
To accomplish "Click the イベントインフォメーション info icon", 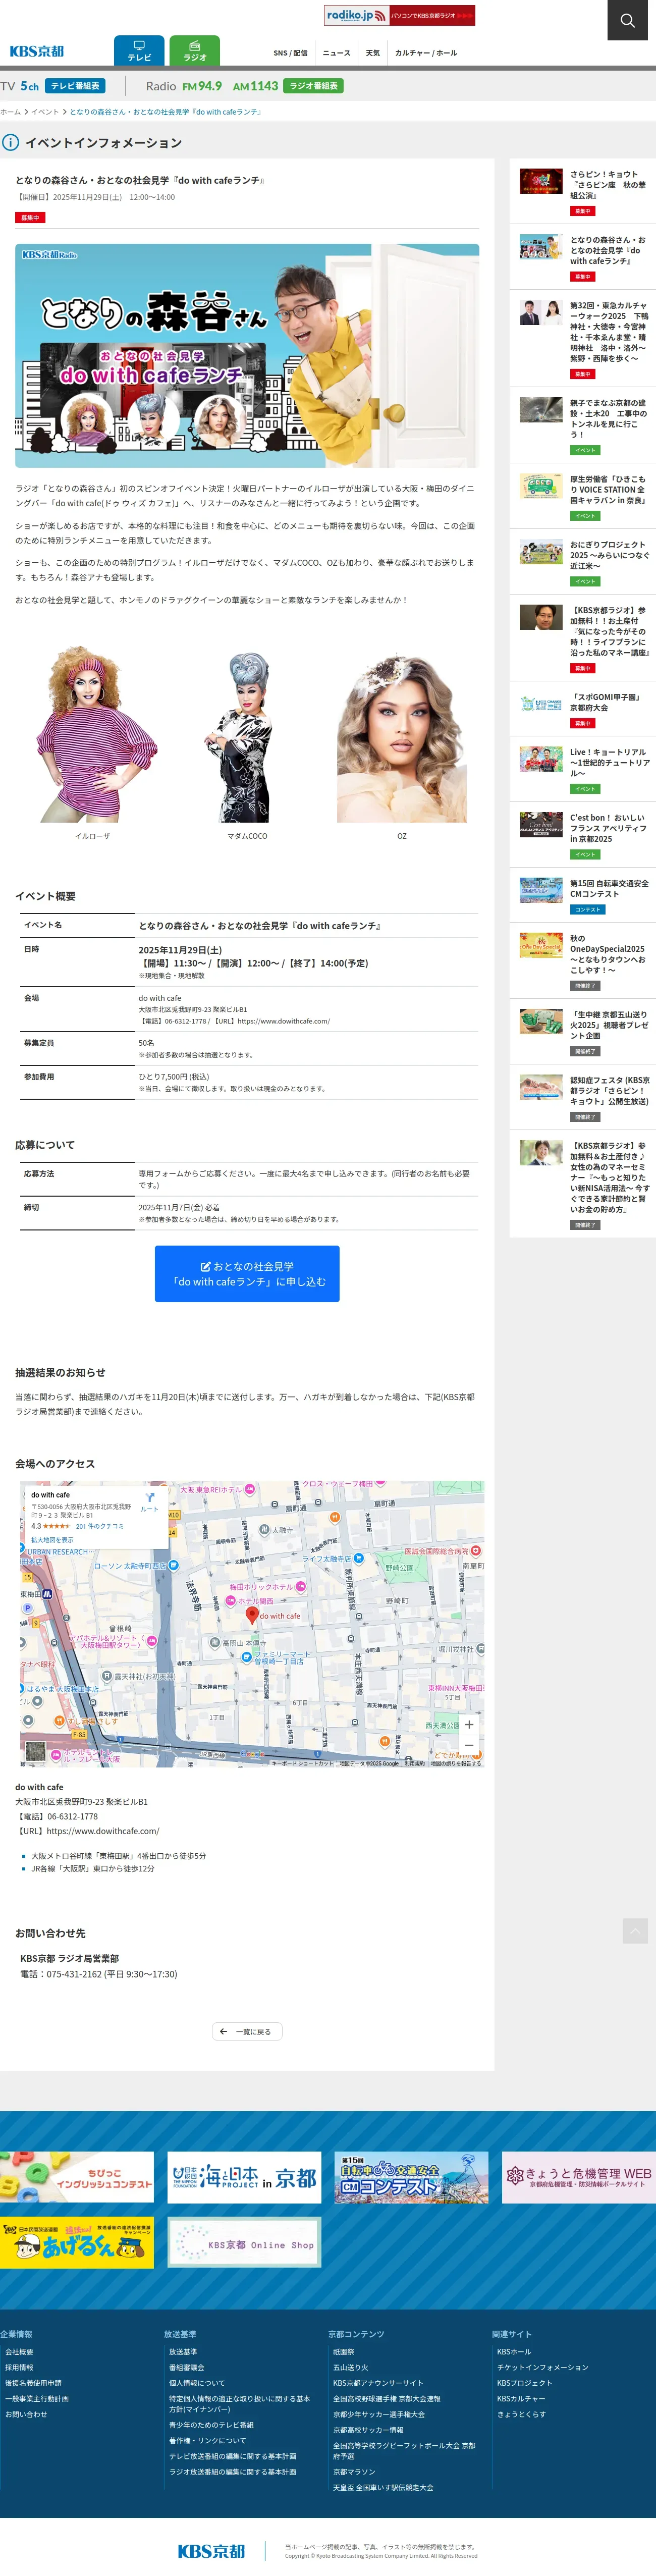I will (10, 142).
